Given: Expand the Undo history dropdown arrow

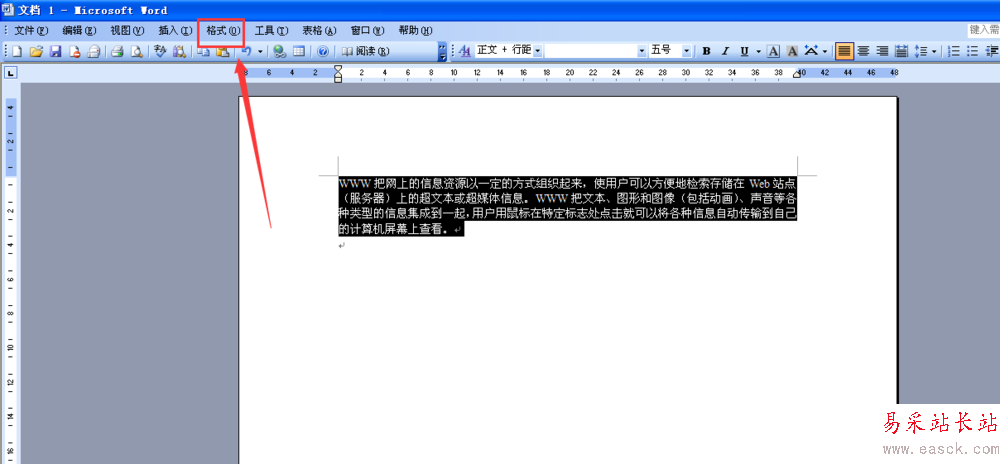Looking at the screenshot, I should tap(260, 52).
